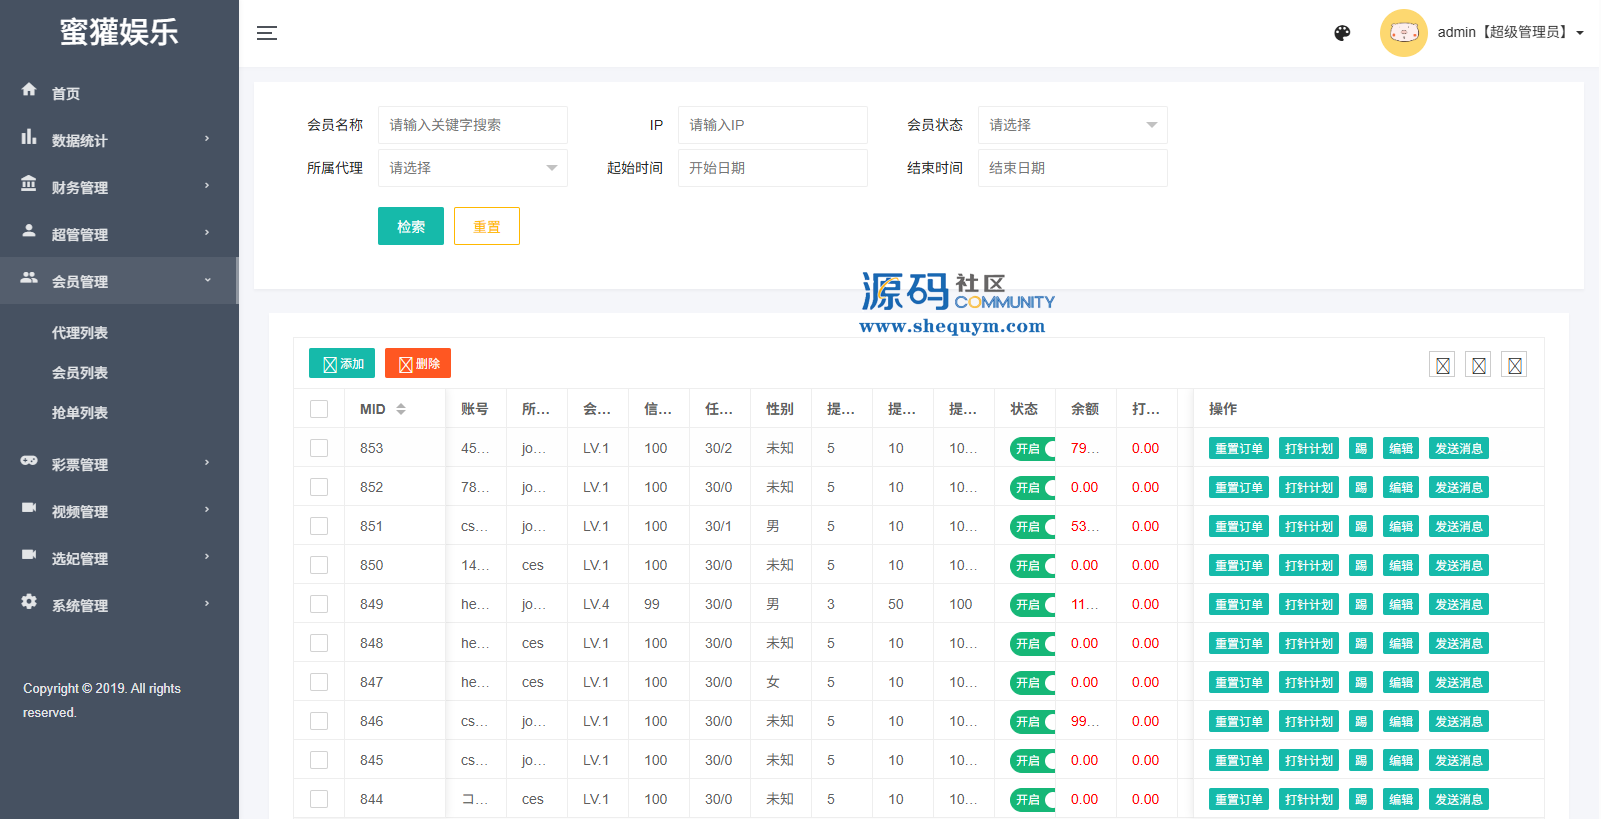This screenshot has height=819, width=1601.
Task: Open the 会员状态 dropdown
Action: (1072, 125)
